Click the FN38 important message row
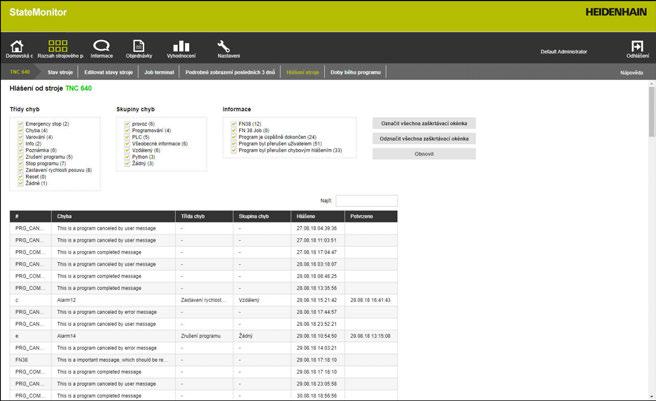Image resolution: width=656 pixels, height=401 pixels. coord(204,360)
